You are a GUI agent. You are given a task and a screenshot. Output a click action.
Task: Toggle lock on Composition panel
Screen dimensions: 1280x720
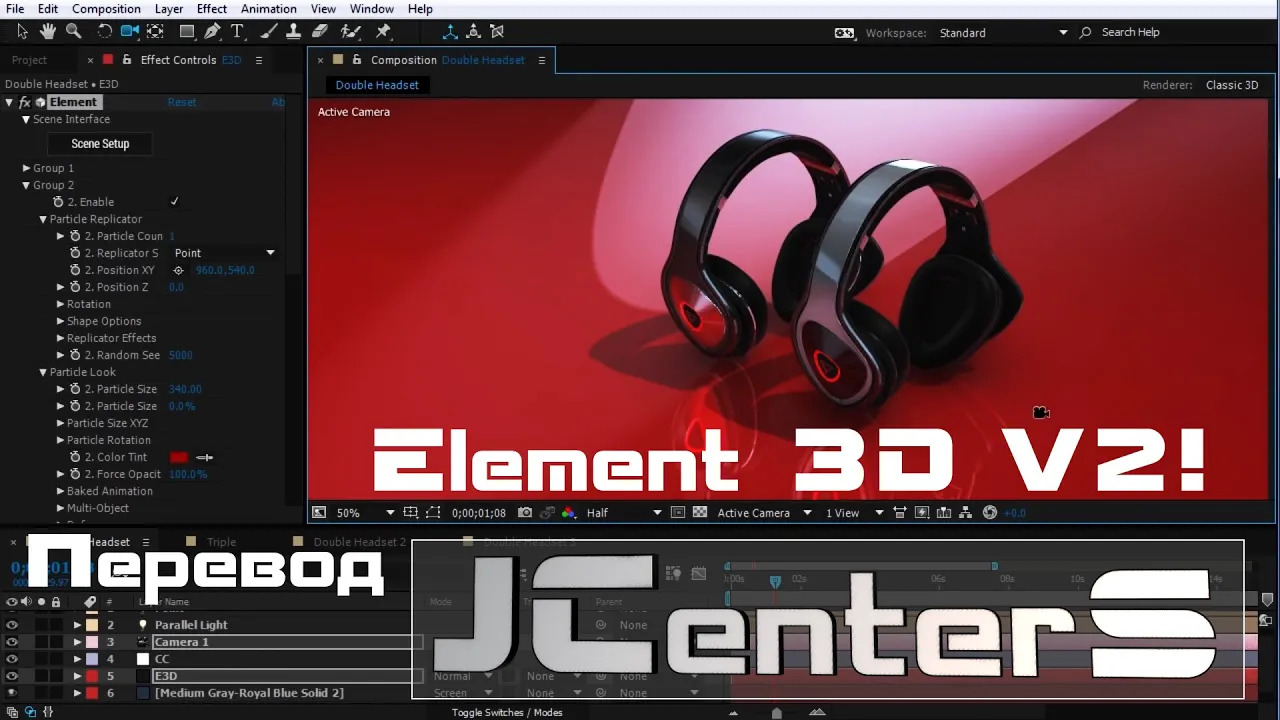click(357, 60)
